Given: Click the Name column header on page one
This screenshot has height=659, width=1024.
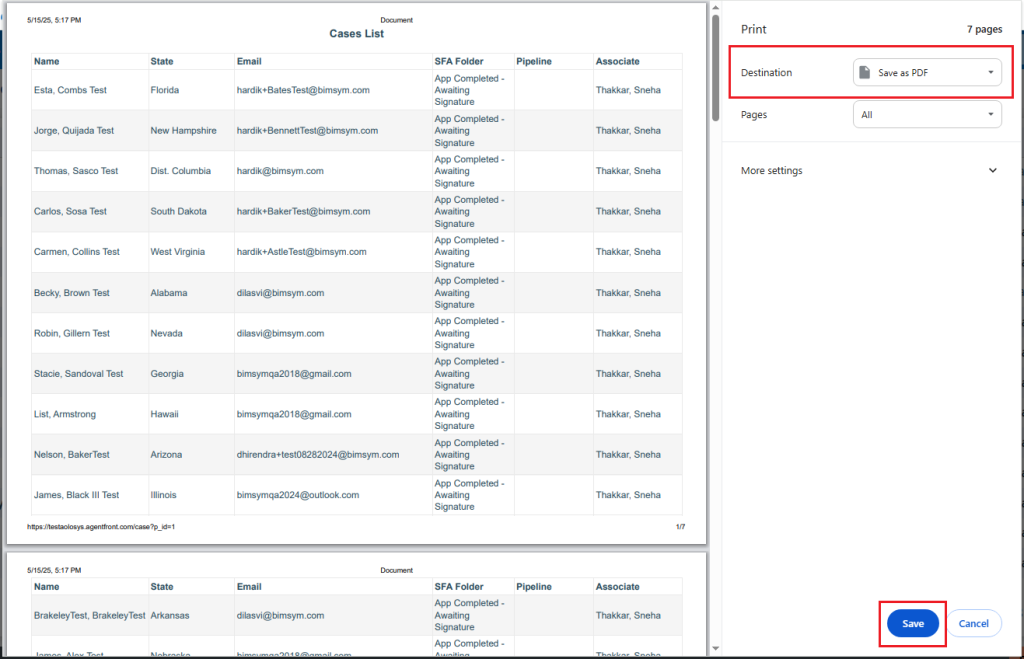Looking at the screenshot, I should click(47, 62).
